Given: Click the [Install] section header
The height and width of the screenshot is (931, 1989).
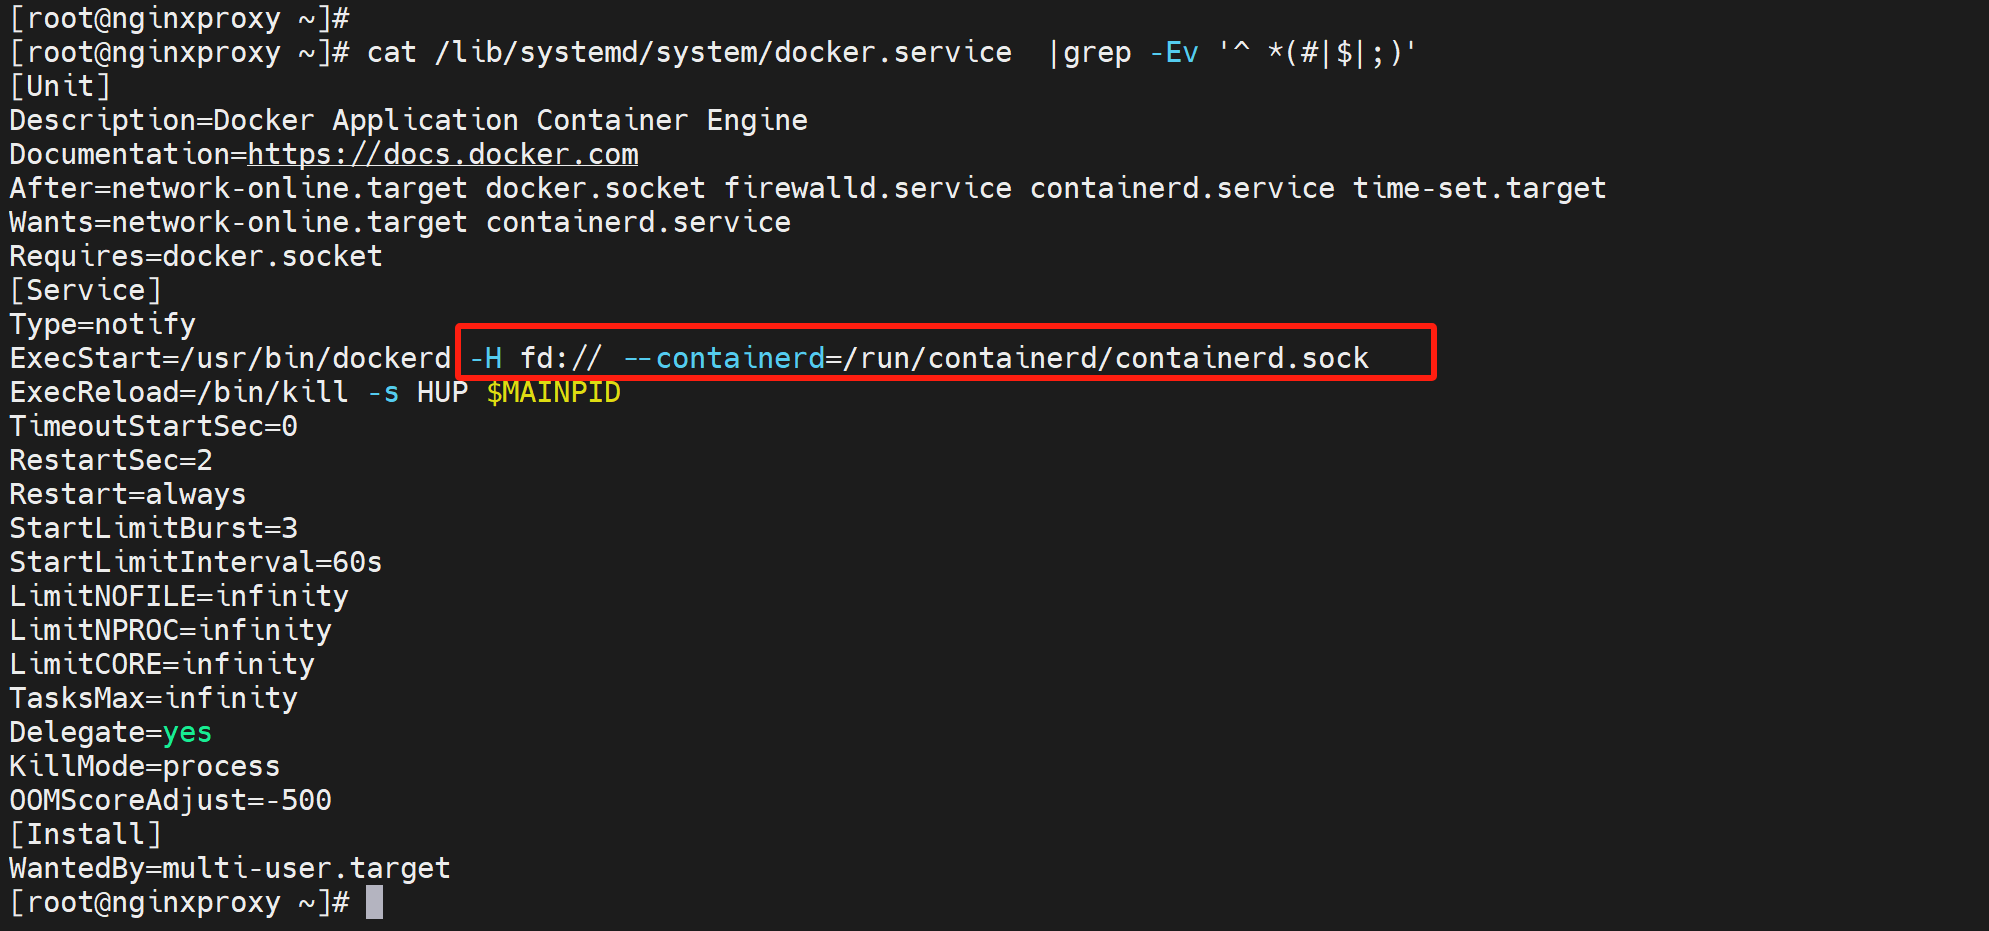Looking at the screenshot, I should click(x=85, y=834).
